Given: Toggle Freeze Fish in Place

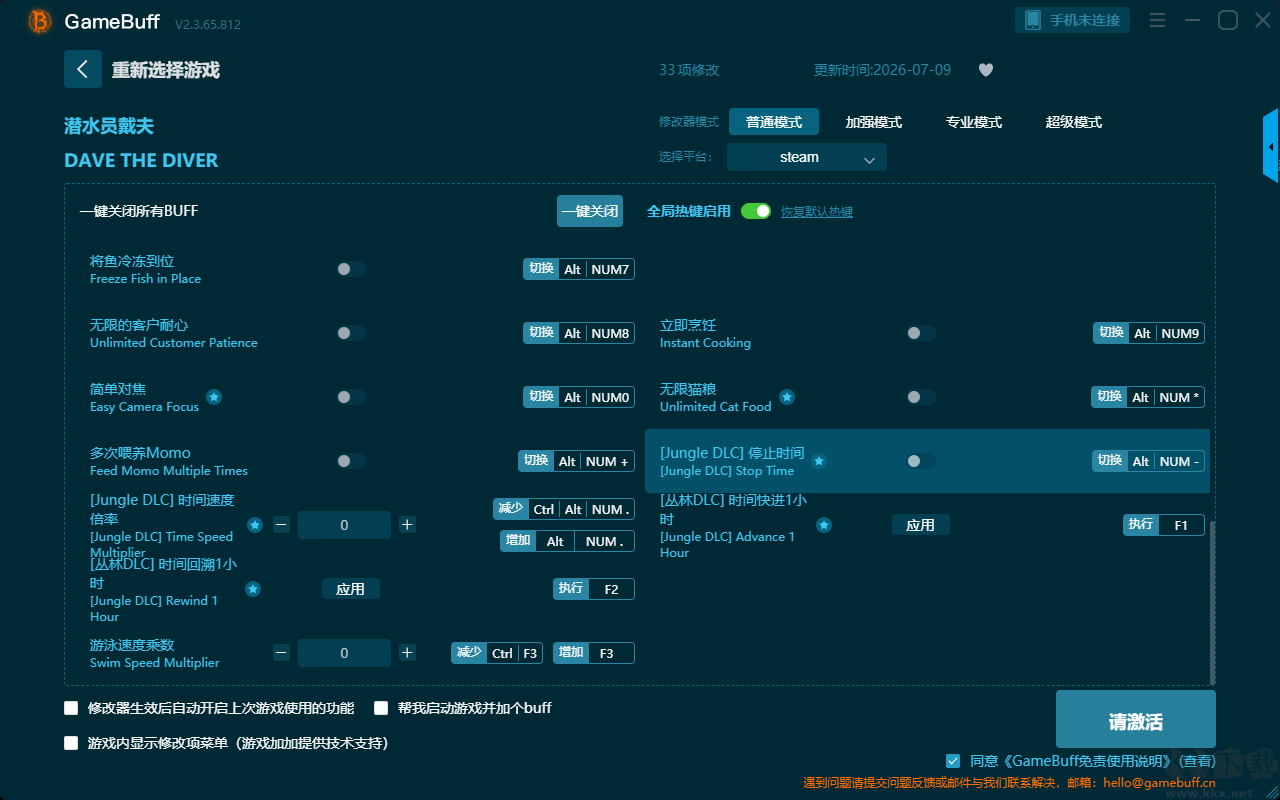Looking at the screenshot, I should coord(351,269).
